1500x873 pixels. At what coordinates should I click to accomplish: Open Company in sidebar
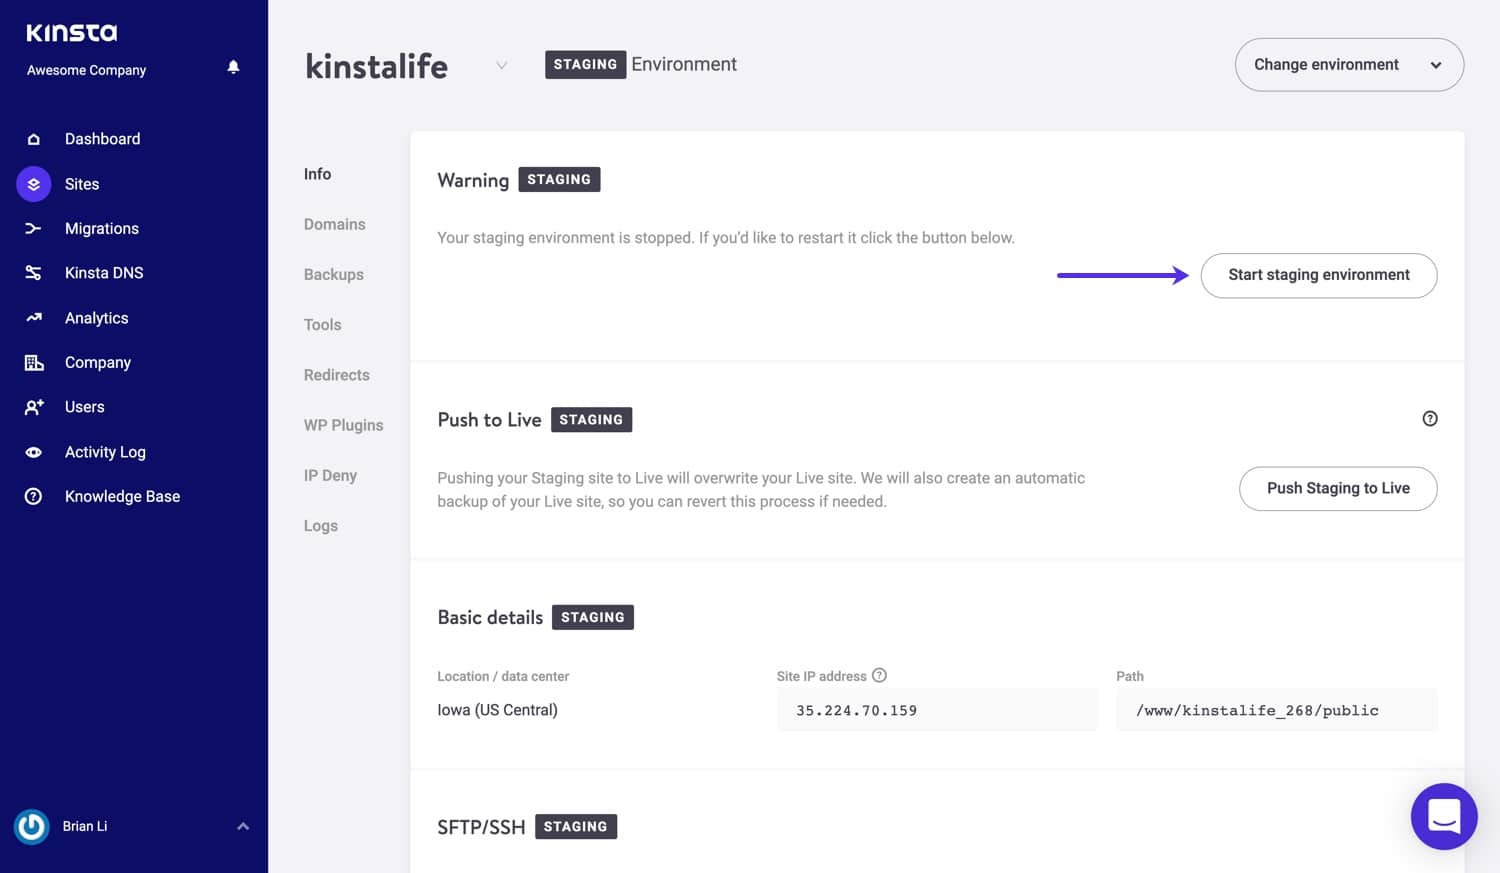pyautogui.click(x=98, y=362)
